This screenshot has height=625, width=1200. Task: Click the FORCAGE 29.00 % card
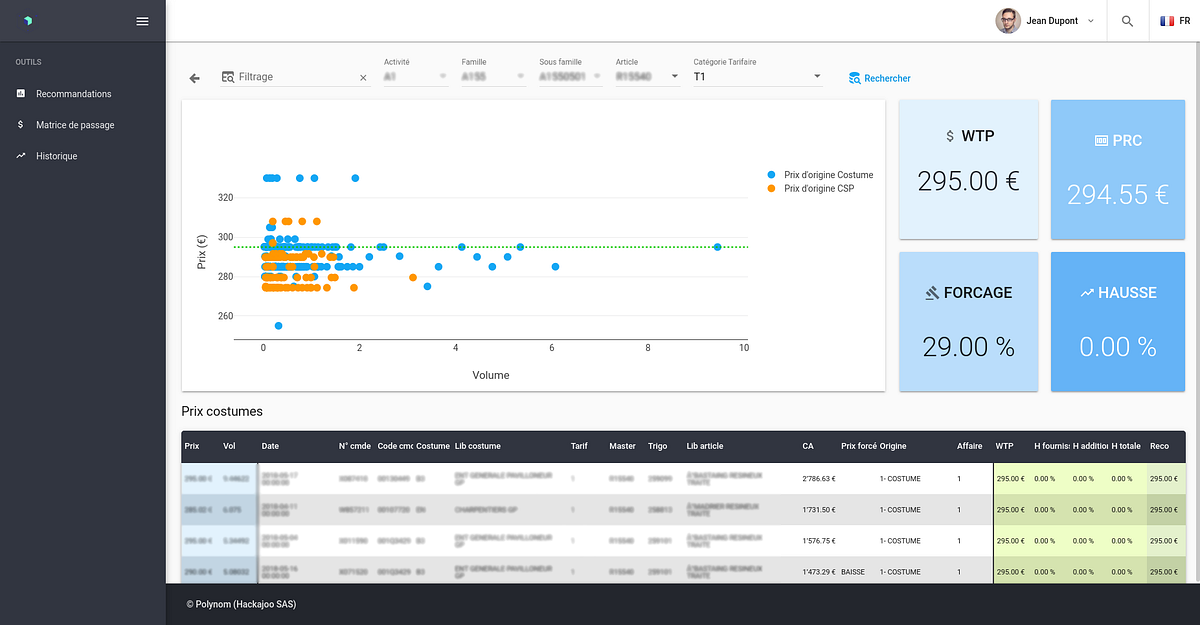(x=967, y=321)
